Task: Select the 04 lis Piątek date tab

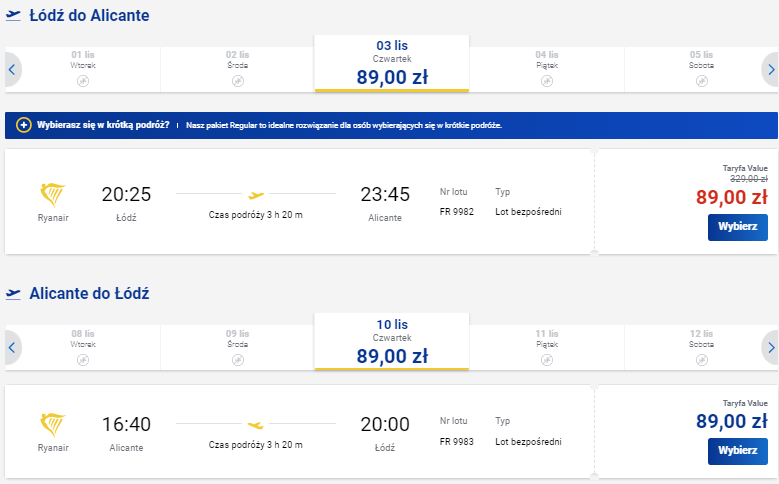Action: tap(546, 69)
